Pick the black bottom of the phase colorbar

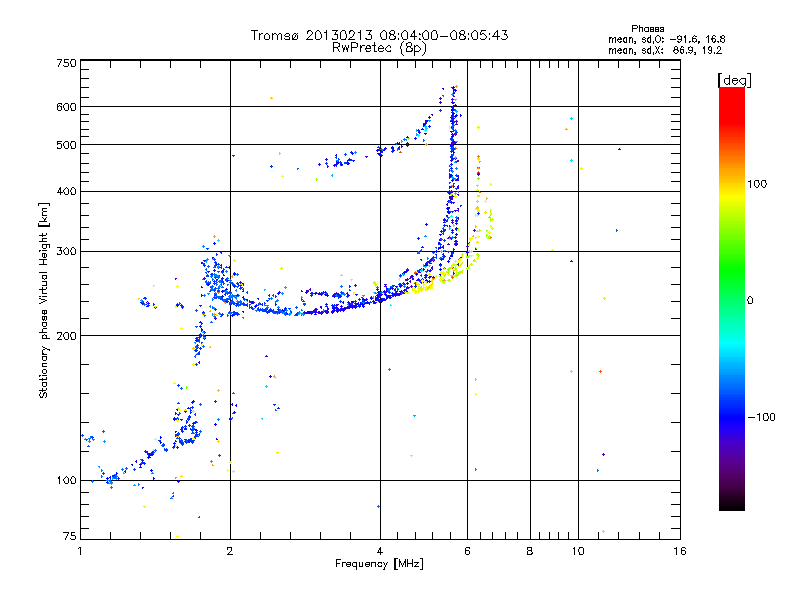[732, 505]
